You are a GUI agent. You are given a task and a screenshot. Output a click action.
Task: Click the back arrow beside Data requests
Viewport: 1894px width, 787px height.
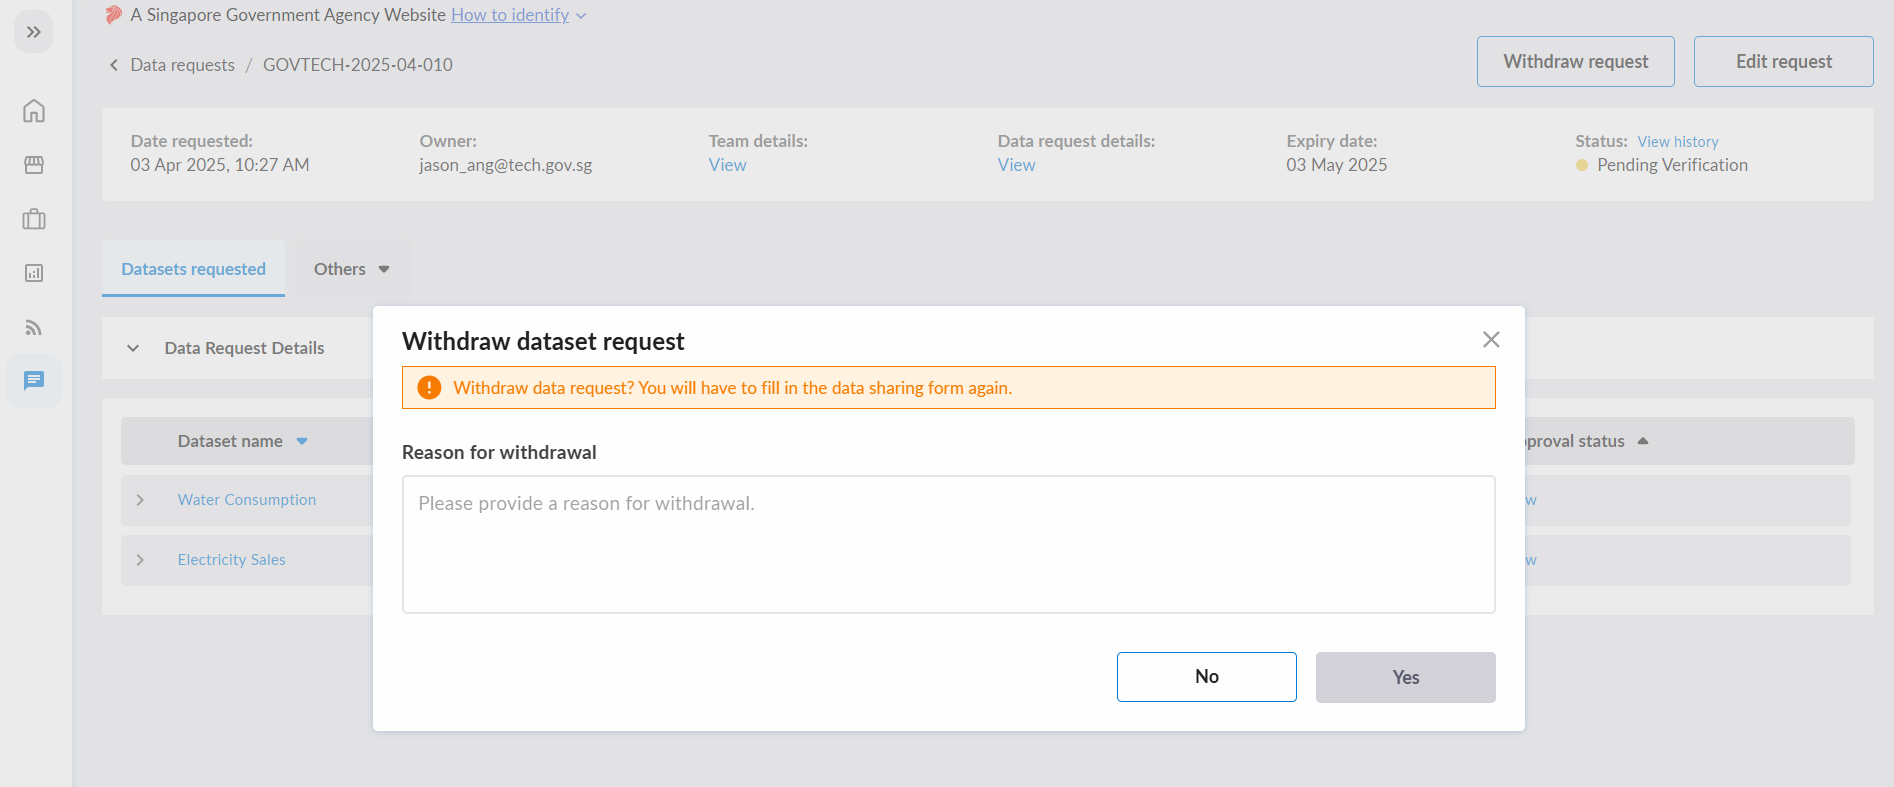(x=113, y=65)
